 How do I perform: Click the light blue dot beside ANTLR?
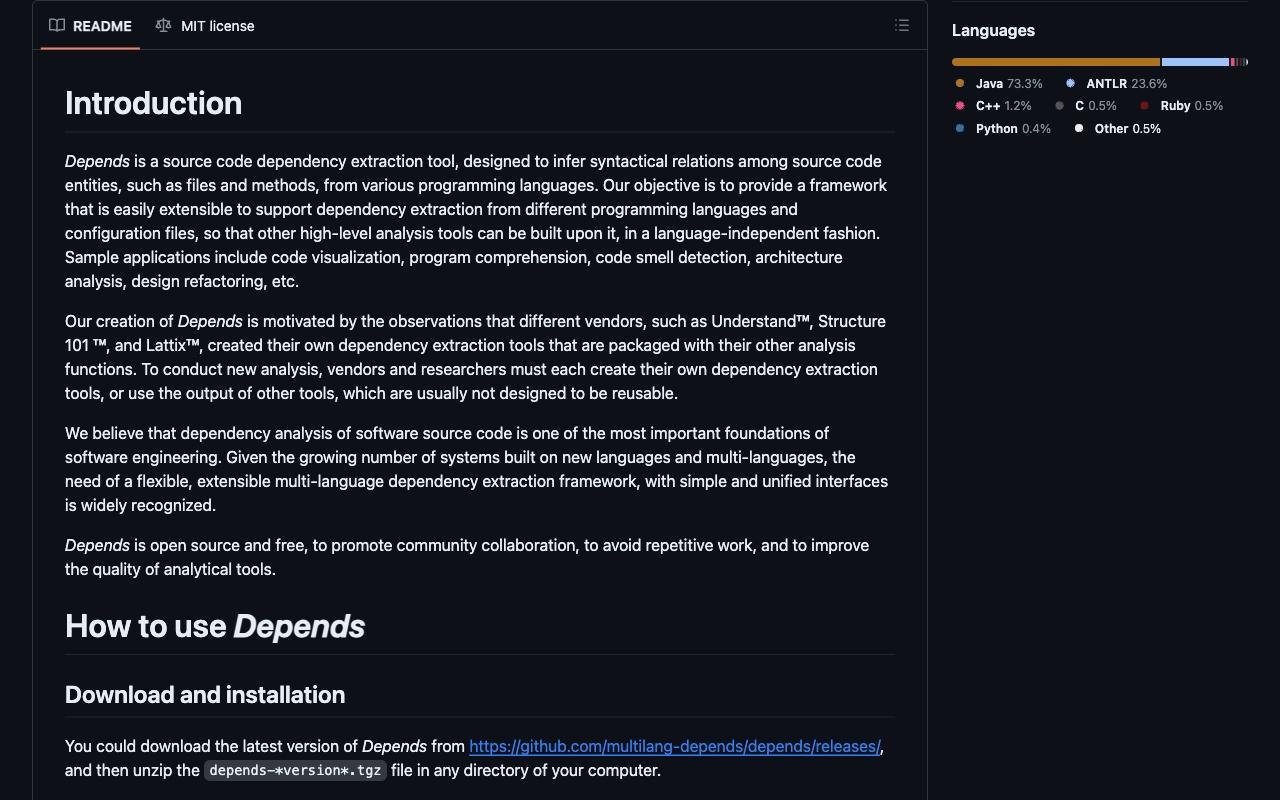click(1070, 83)
